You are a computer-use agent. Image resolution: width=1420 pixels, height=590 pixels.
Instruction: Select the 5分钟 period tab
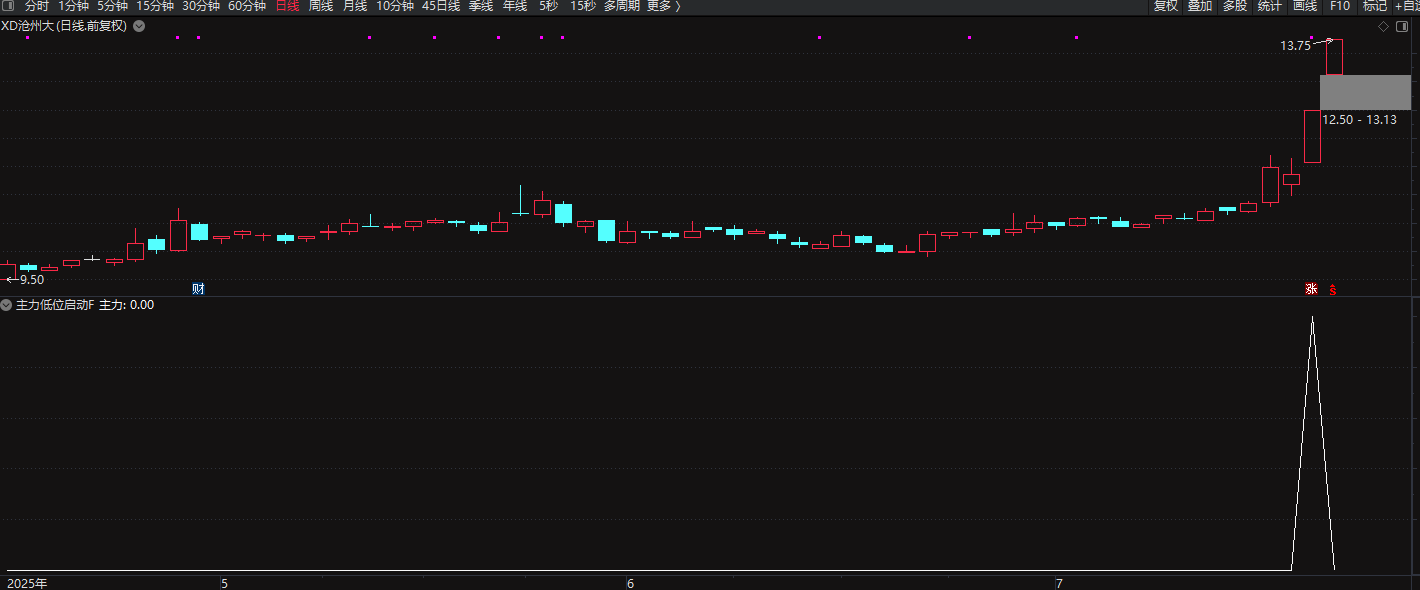112,6
